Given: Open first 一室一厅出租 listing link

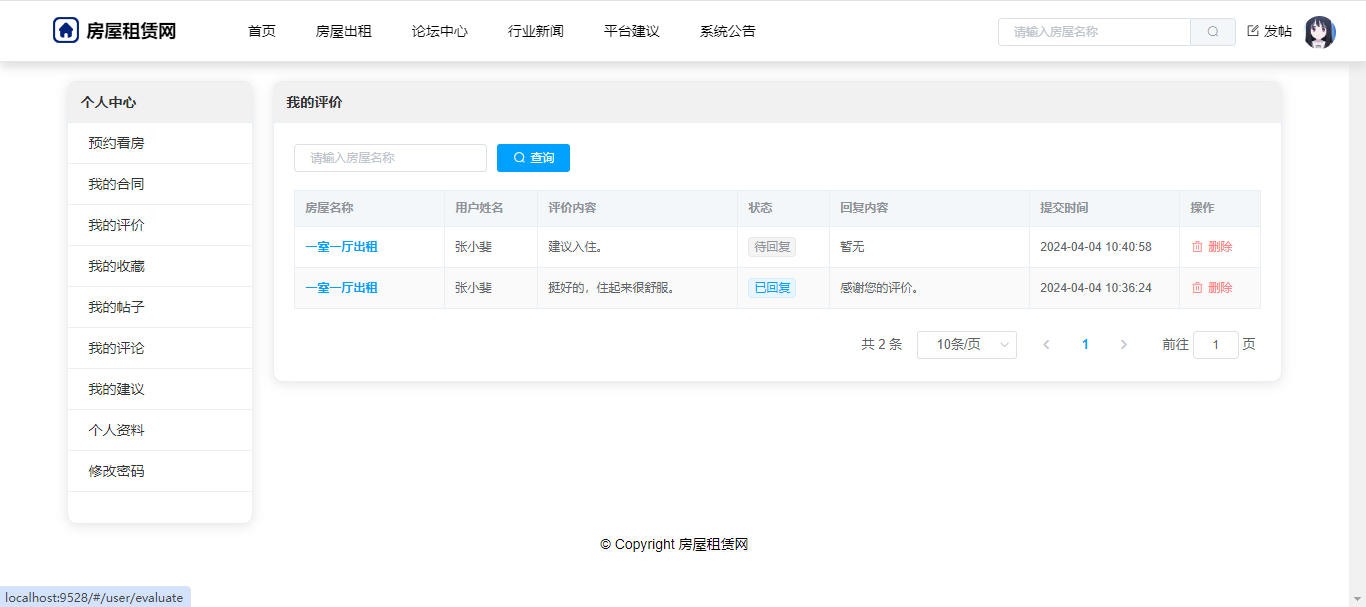Looking at the screenshot, I should [341, 247].
